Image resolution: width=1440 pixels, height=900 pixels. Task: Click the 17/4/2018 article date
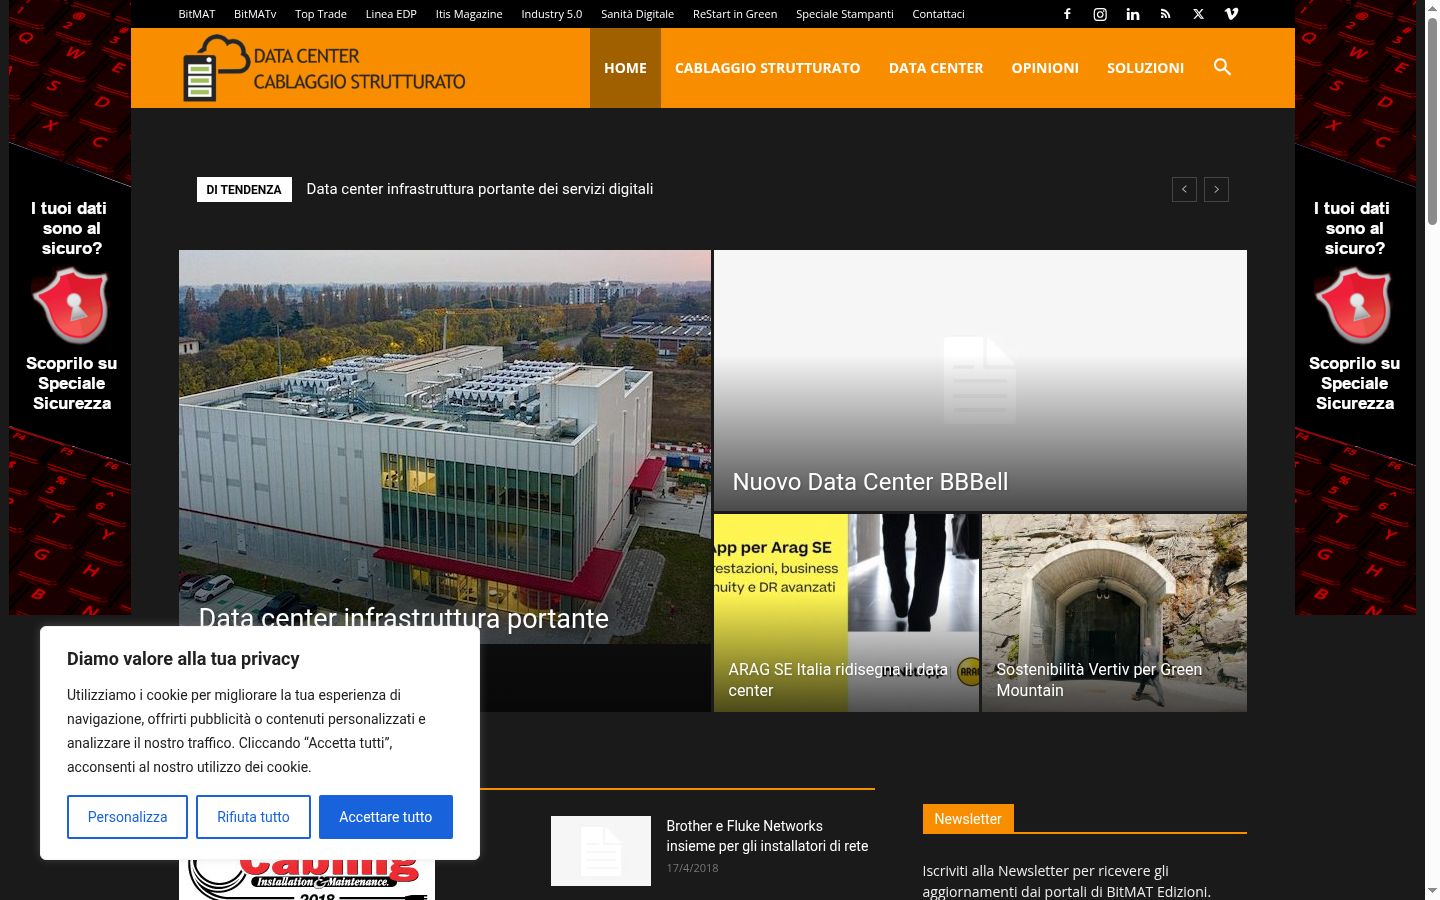pos(692,868)
